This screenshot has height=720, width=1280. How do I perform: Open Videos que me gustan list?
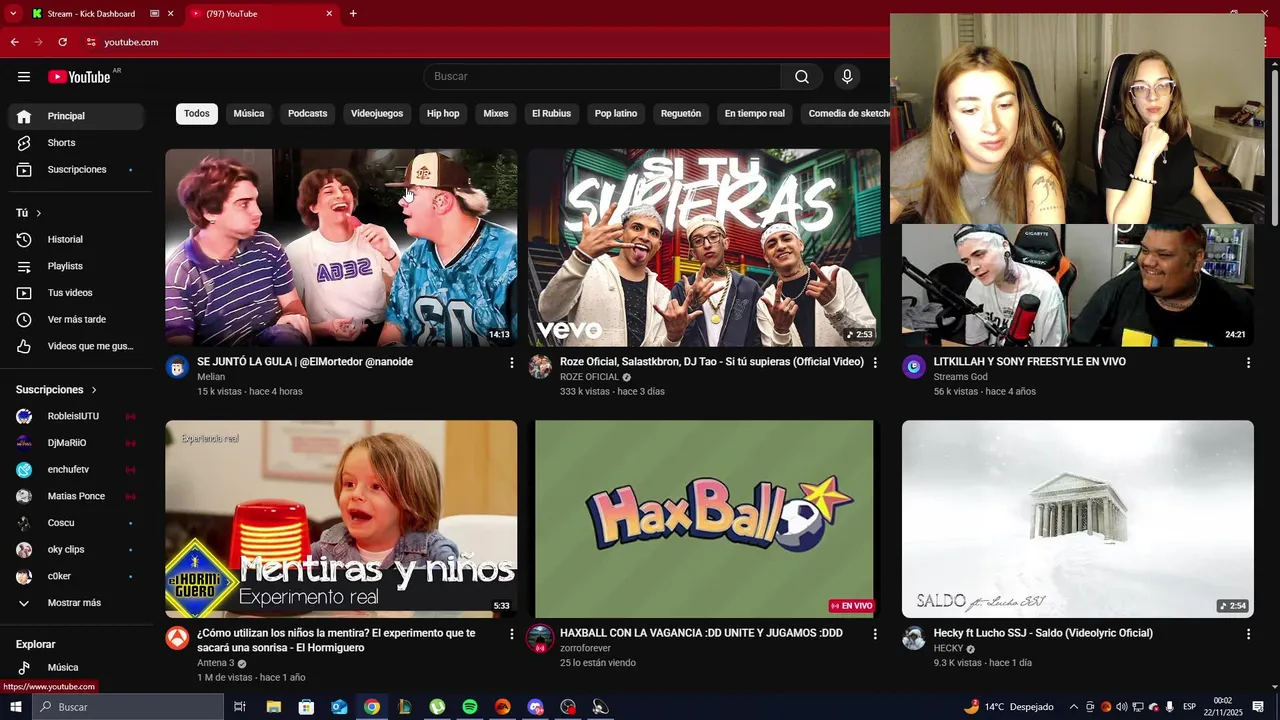[x=76, y=346]
